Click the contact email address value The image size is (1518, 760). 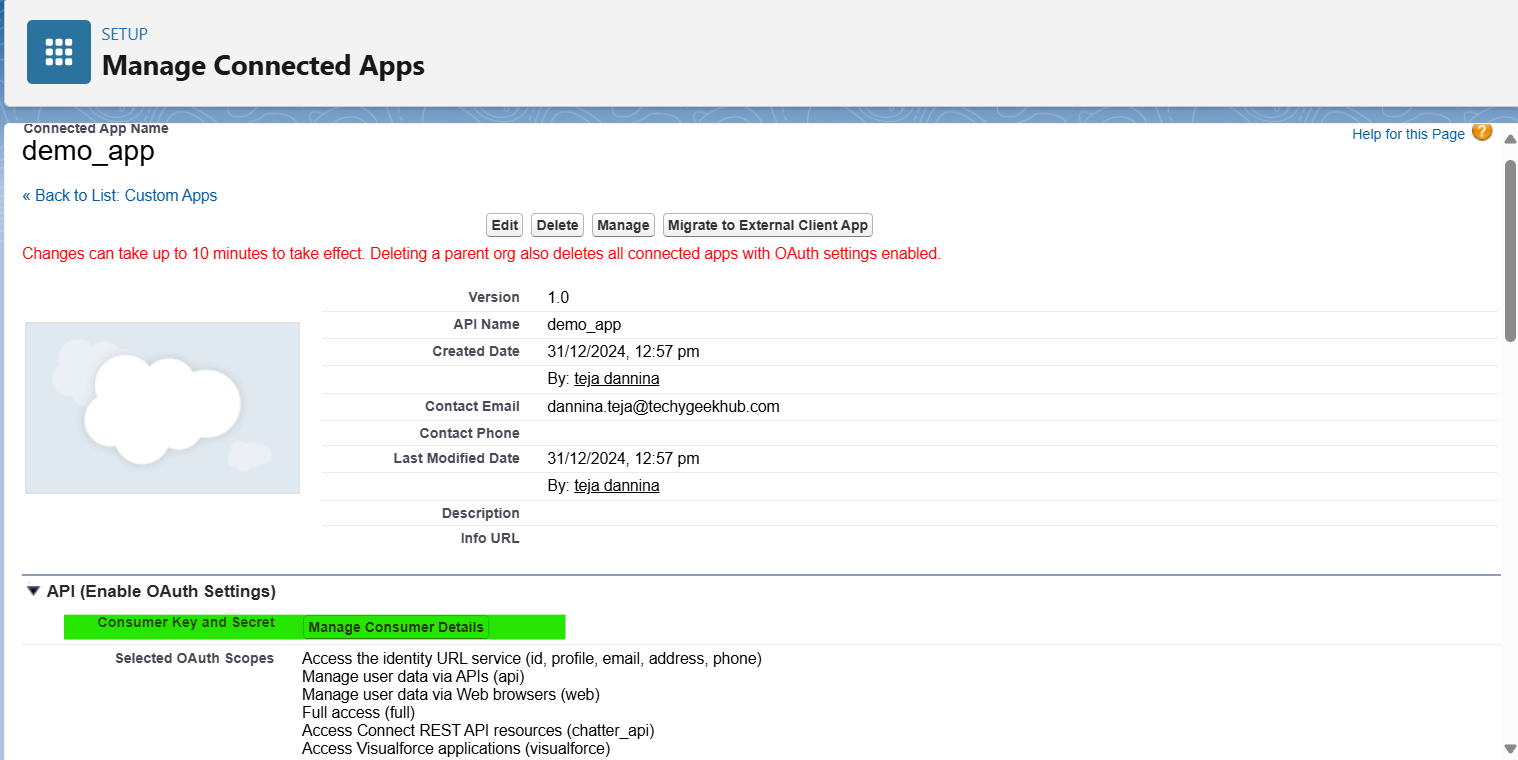pyautogui.click(x=663, y=406)
